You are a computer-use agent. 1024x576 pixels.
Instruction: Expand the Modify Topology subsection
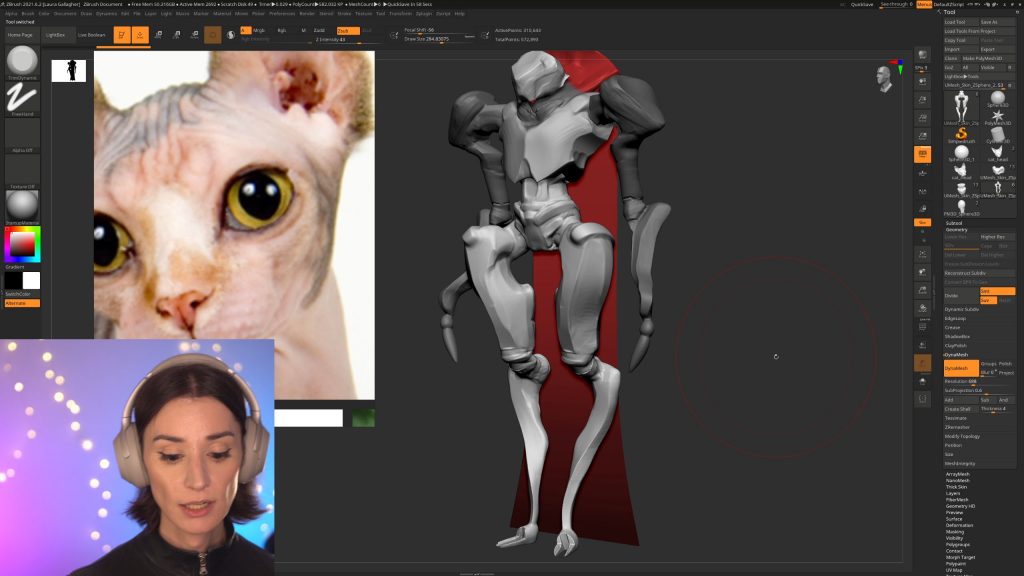[963, 436]
